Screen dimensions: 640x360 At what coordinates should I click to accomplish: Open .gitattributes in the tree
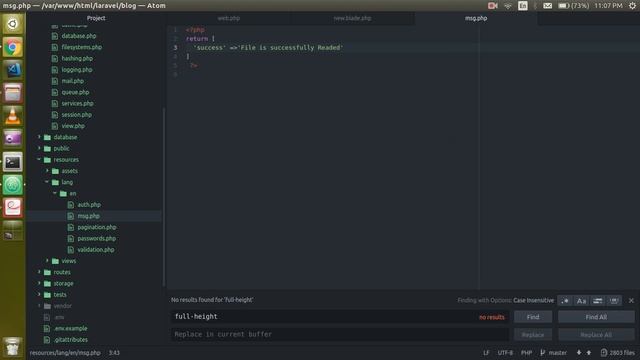71,339
